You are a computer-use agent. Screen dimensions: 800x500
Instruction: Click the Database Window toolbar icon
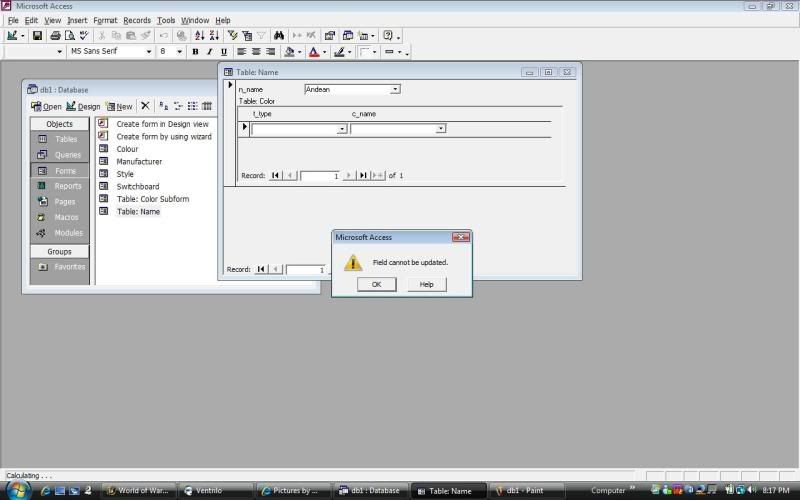[x=347, y=35]
